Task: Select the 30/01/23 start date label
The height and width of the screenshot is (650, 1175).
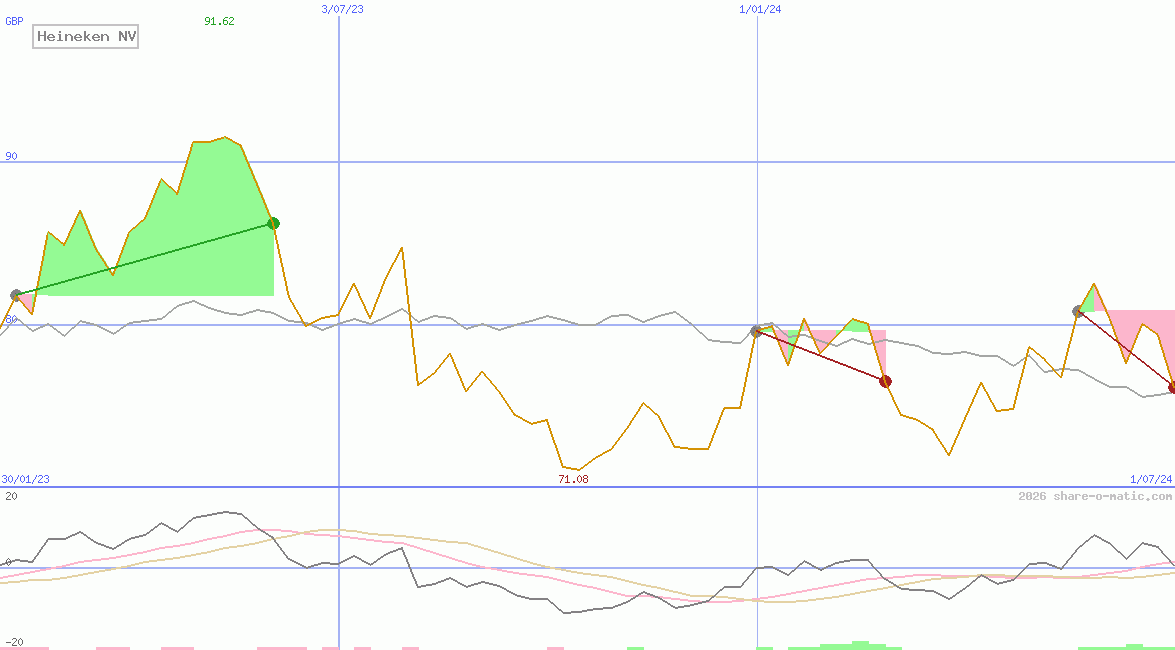Action: (26, 479)
